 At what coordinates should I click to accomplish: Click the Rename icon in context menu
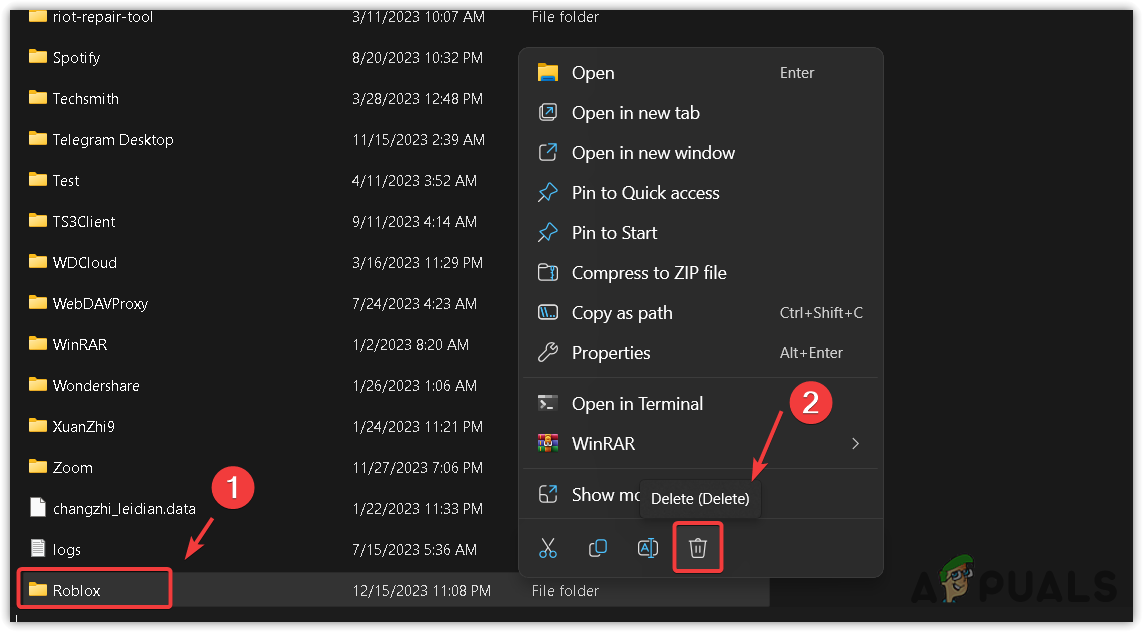click(648, 548)
